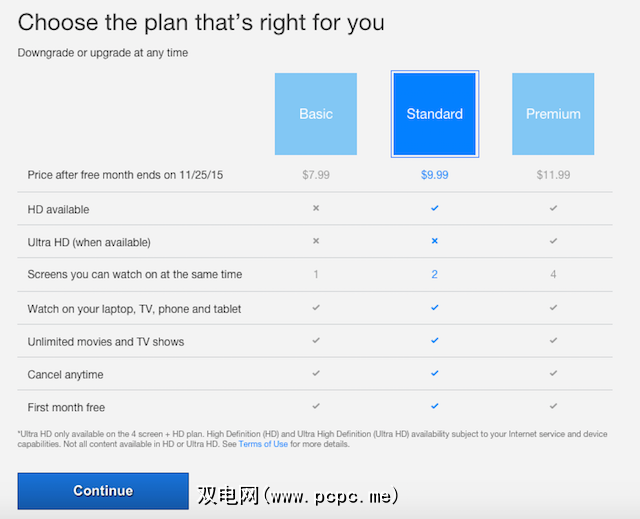Screen dimensions: 640x519
Task: Select the Basic plan tile
Action: 316,114
